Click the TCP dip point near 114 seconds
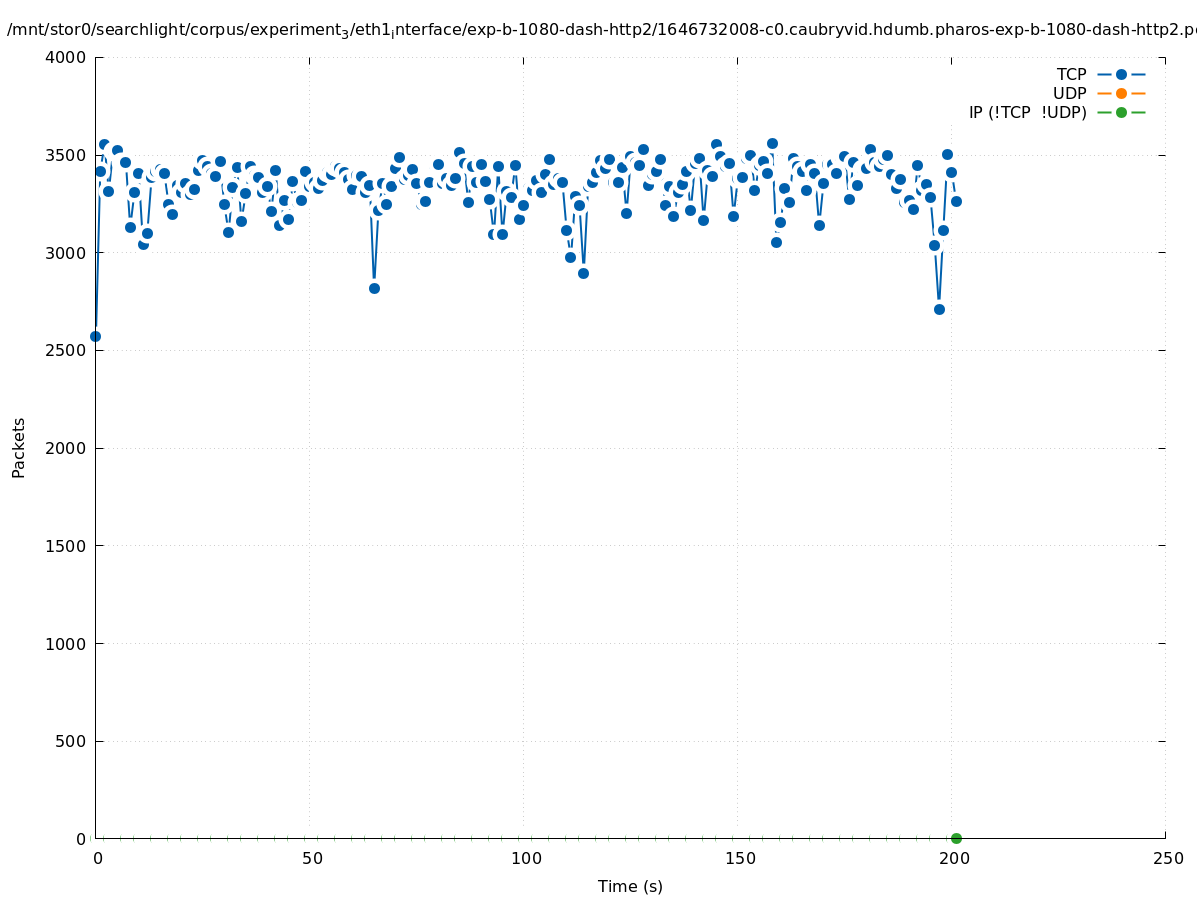1197x900 pixels. [583, 273]
